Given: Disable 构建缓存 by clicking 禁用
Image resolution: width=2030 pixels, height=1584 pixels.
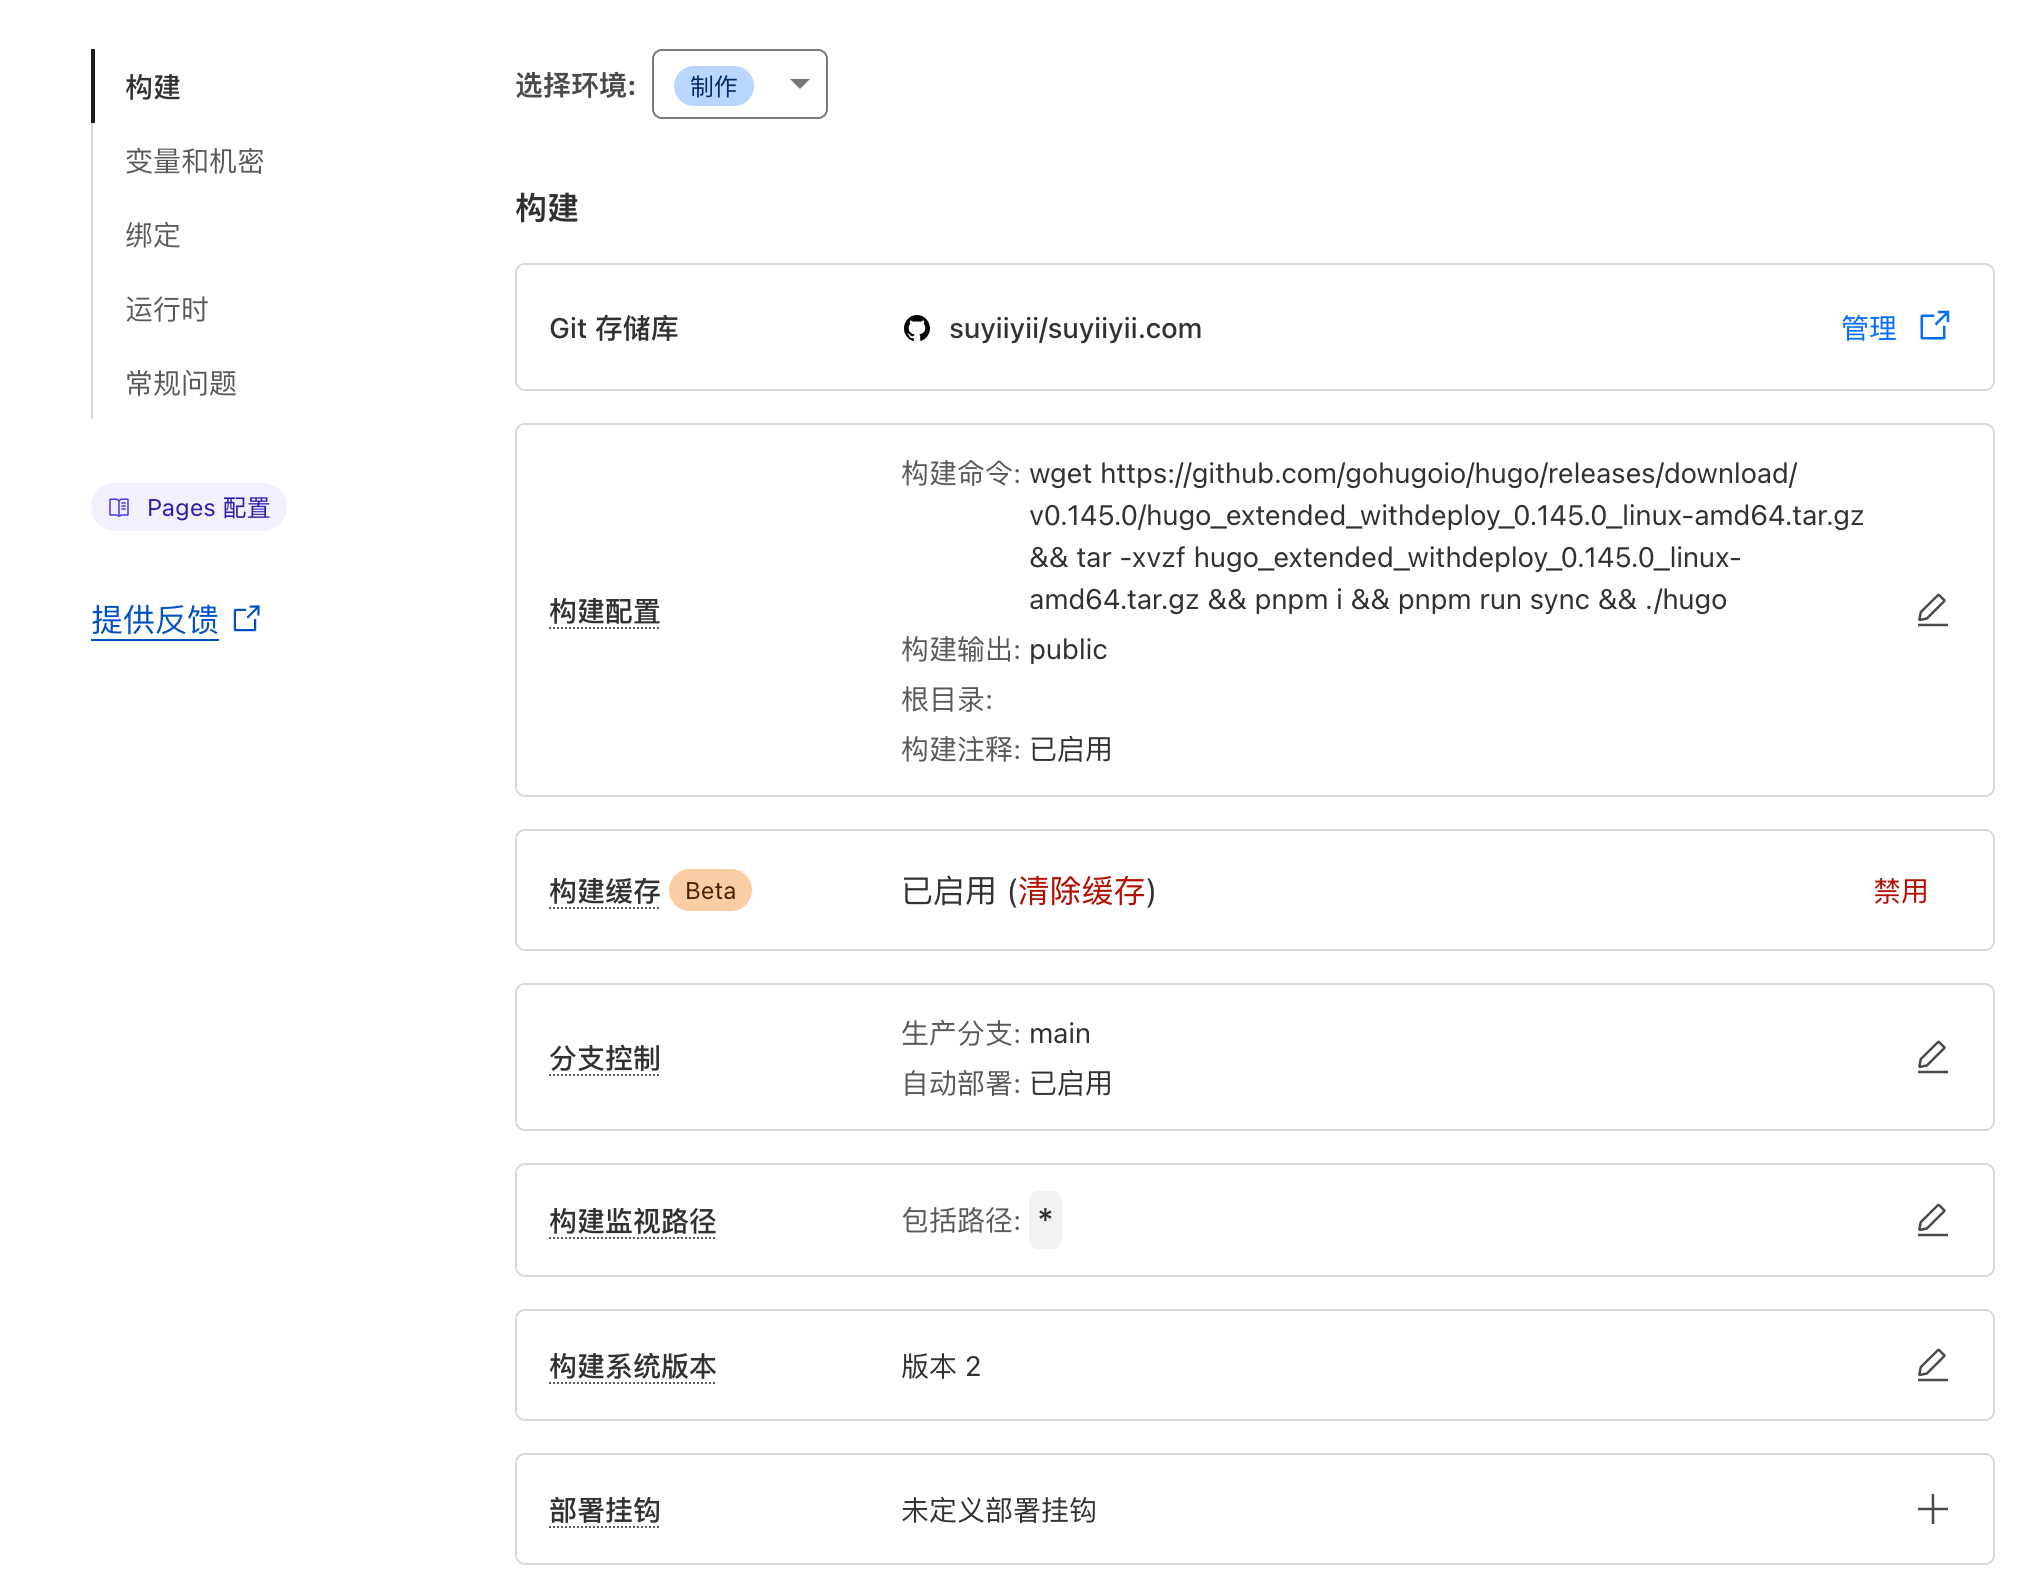Looking at the screenshot, I should click(1899, 891).
